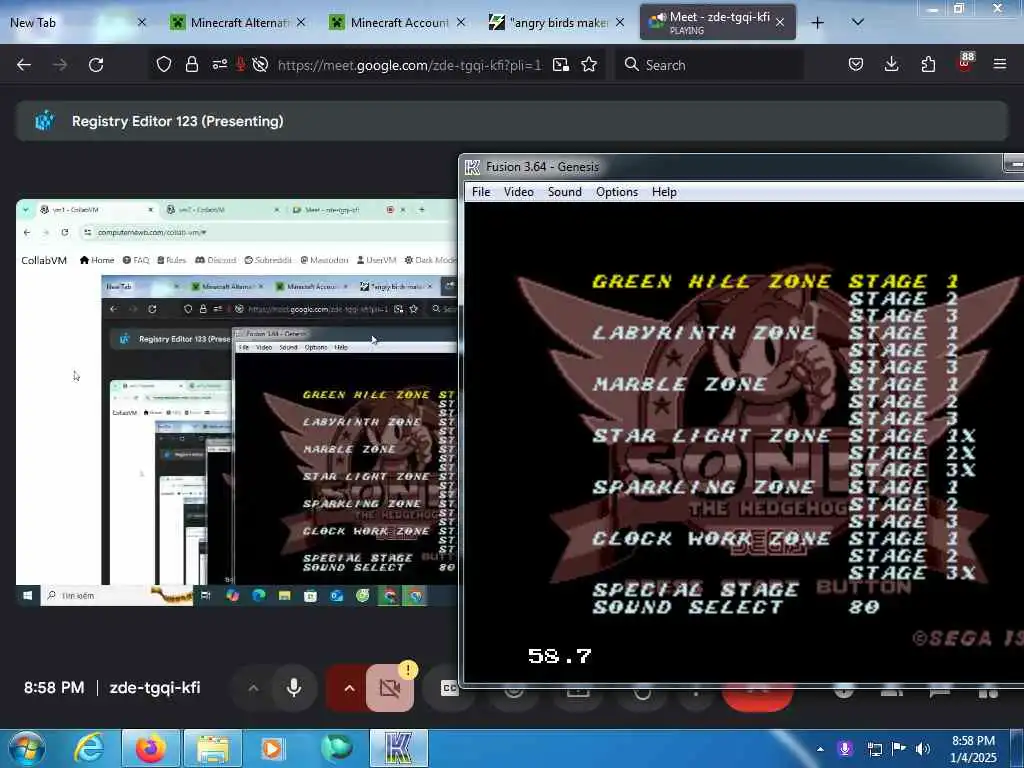Click the uBlock icon showing 88
The height and width of the screenshot is (768, 1024).
click(965, 62)
